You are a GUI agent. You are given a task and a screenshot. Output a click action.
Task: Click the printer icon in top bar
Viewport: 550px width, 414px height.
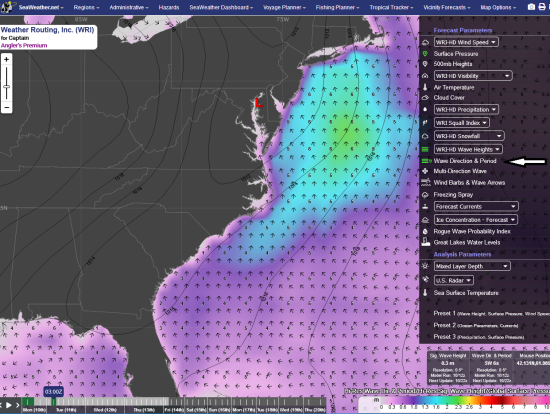[542, 7]
